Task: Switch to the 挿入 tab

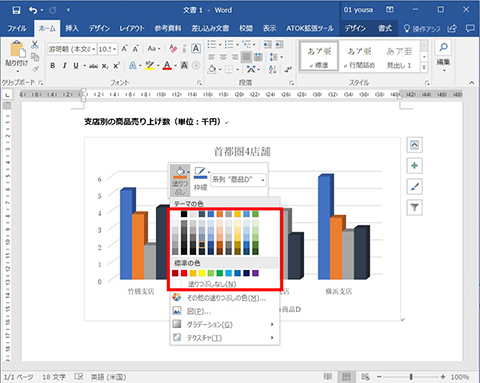Action: click(72, 28)
